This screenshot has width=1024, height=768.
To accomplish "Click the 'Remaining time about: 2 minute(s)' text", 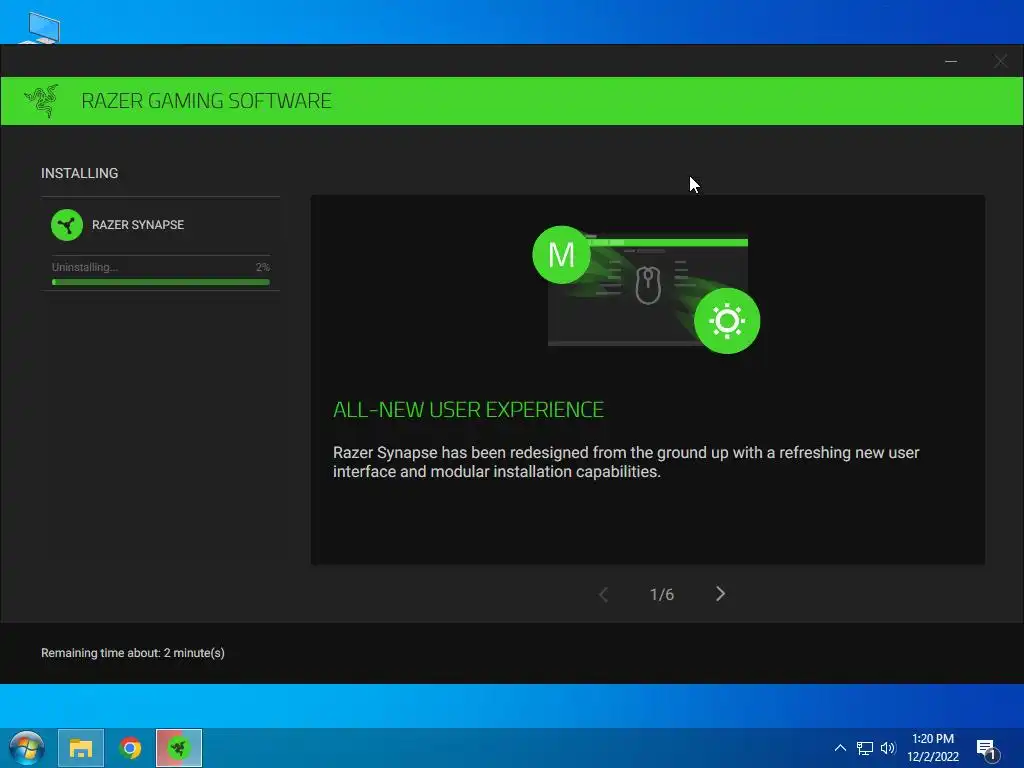I will pyautogui.click(x=133, y=653).
